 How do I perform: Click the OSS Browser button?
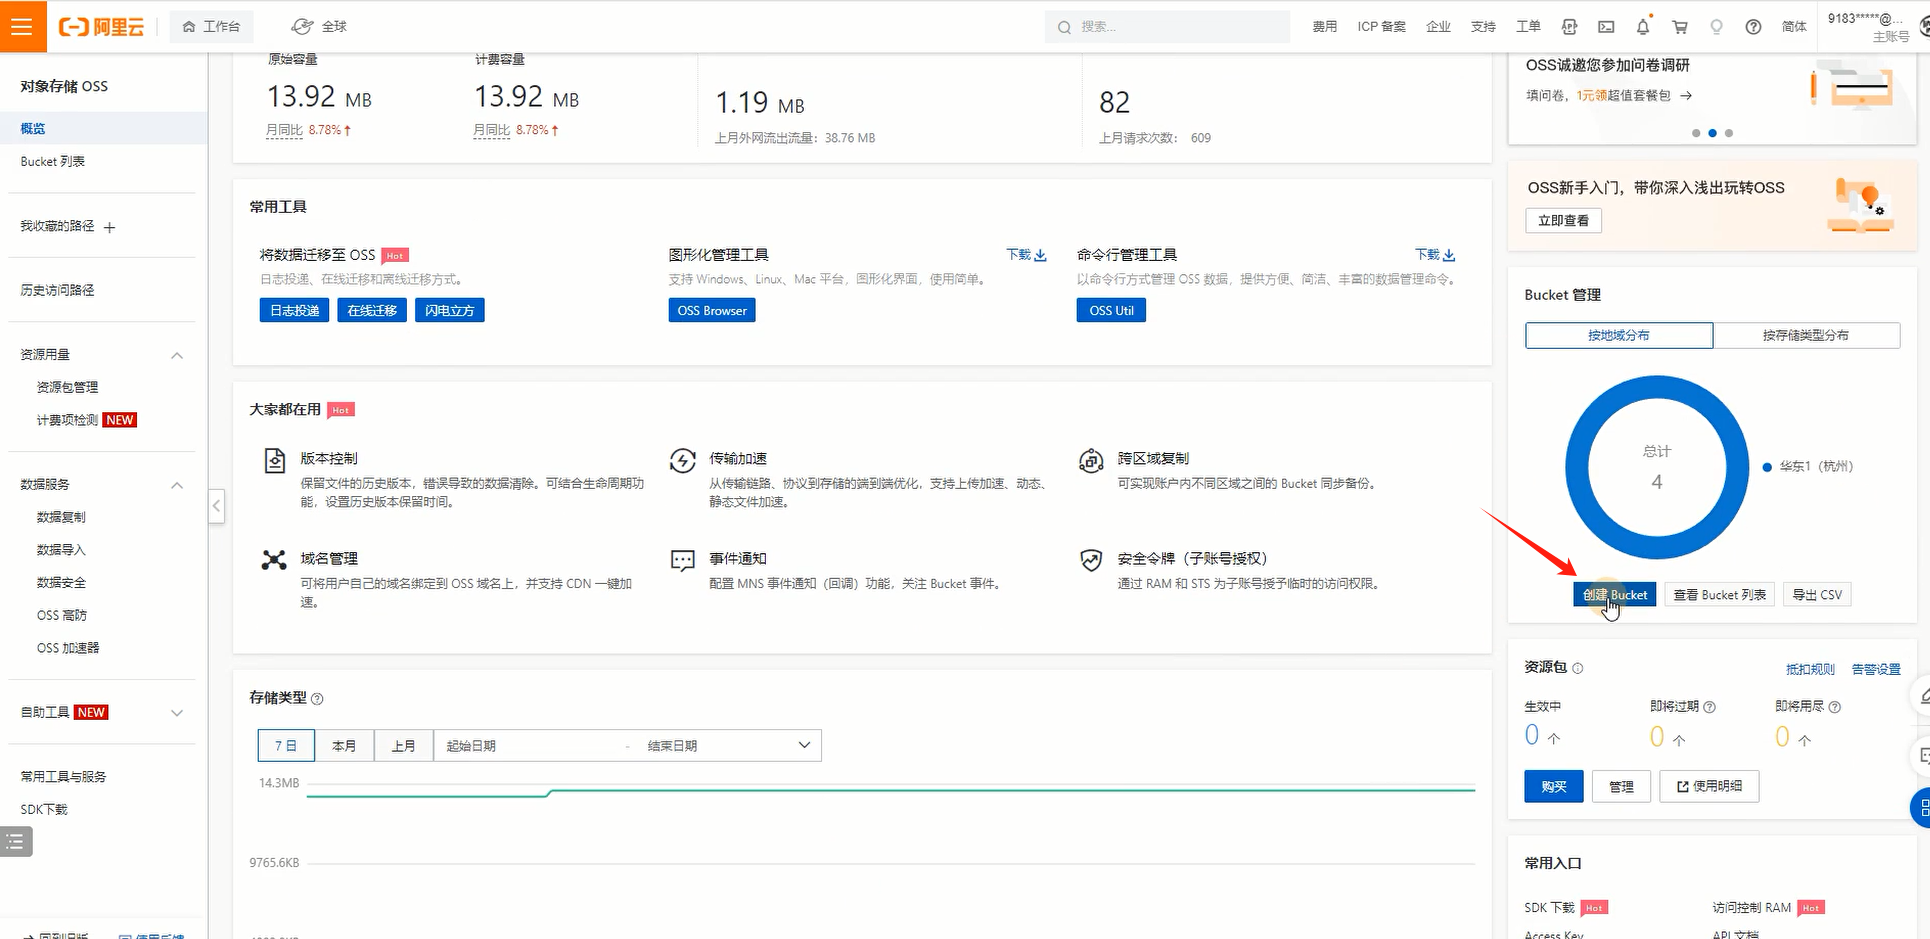coord(712,311)
